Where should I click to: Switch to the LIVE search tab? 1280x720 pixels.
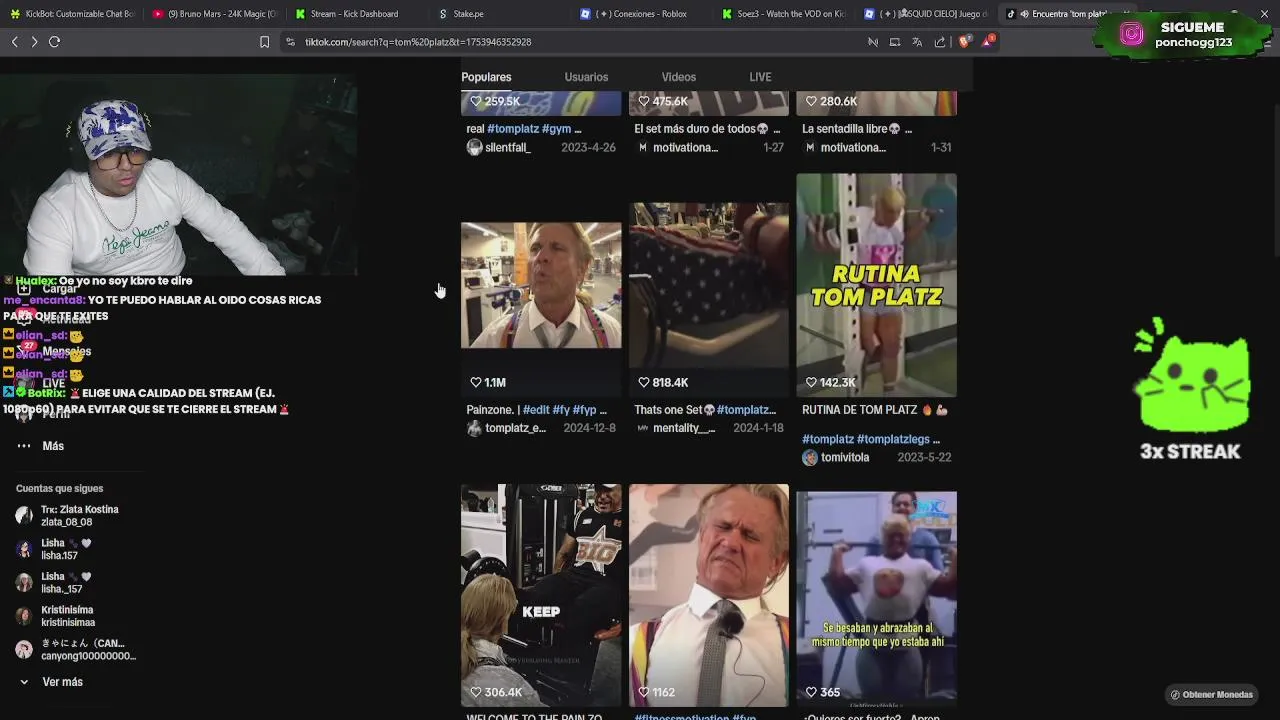click(x=760, y=77)
